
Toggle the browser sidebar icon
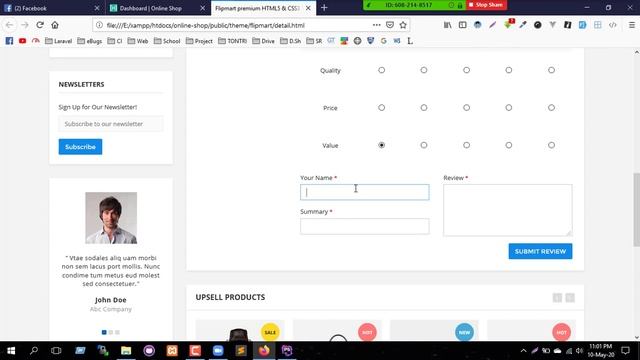[x=462, y=25]
